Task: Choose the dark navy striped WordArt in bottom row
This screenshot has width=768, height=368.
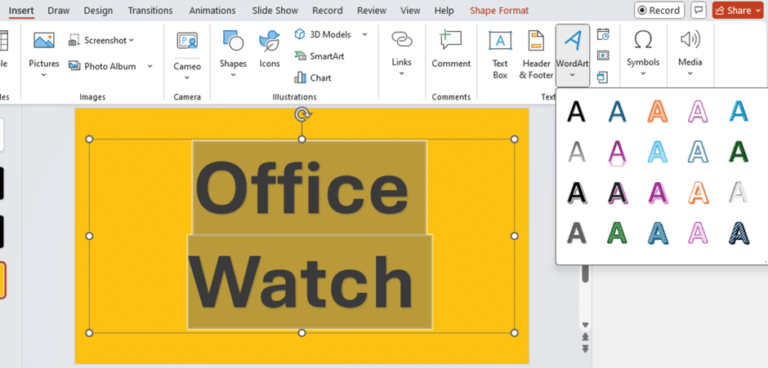Action: pyautogui.click(x=739, y=233)
